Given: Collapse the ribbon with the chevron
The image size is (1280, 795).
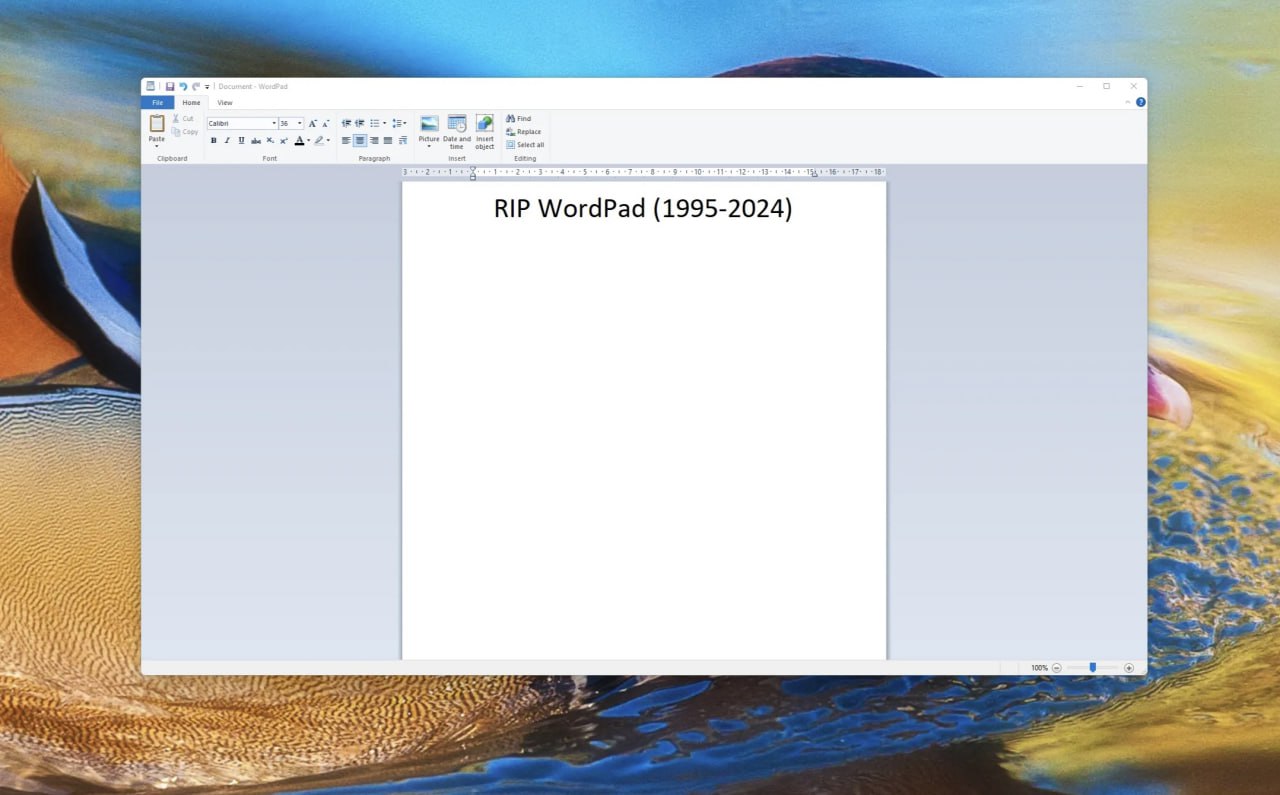Looking at the screenshot, I should click(x=1128, y=102).
